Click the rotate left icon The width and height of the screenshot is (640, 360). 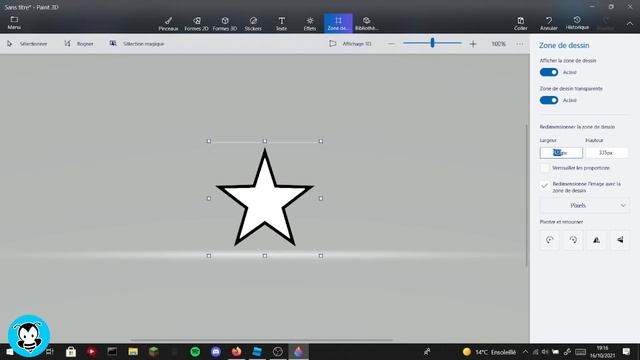pyautogui.click(x=549, y=240)
